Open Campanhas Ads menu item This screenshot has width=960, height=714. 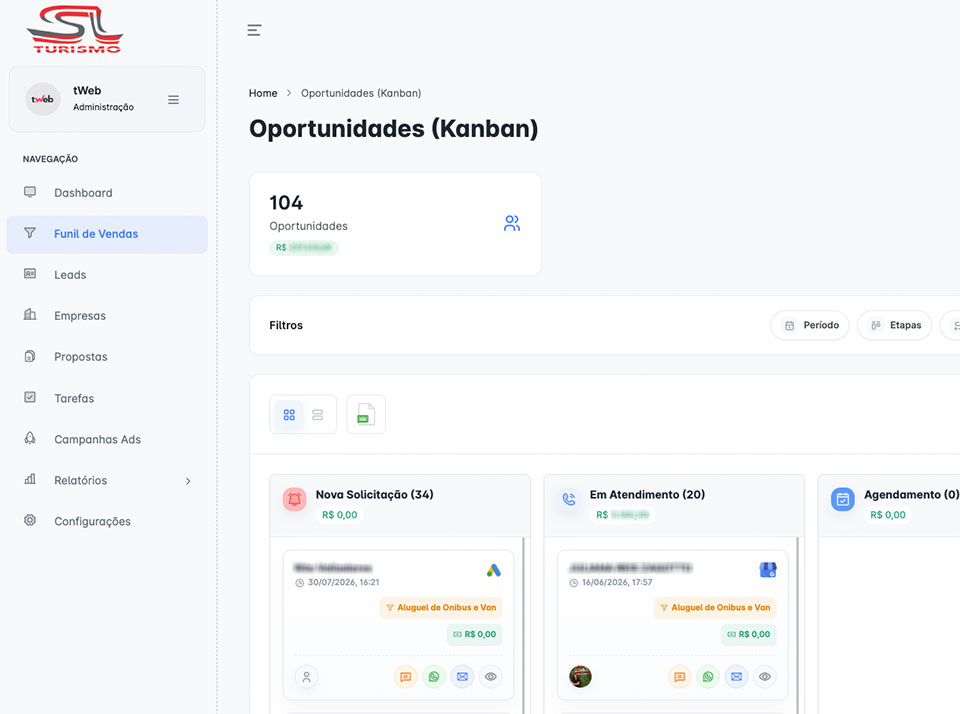pos(107,439)
